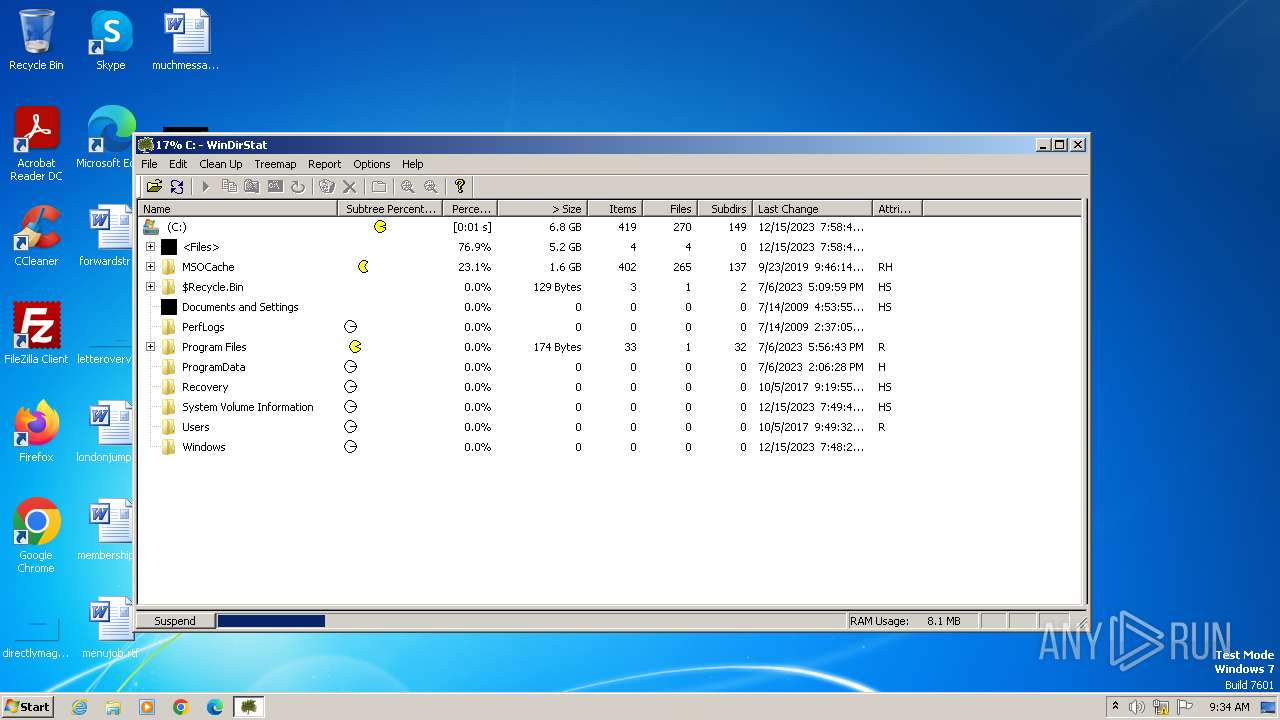
Task: Click the Select Parent folder toolbar icon
Action: (x=379, y=186)
